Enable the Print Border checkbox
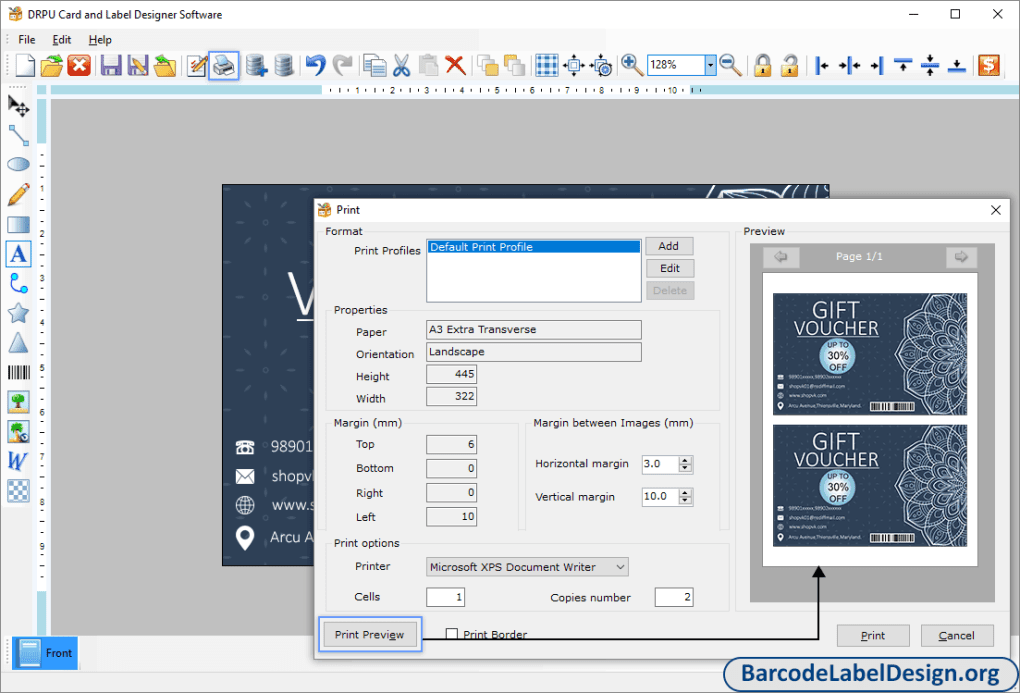 452,634
